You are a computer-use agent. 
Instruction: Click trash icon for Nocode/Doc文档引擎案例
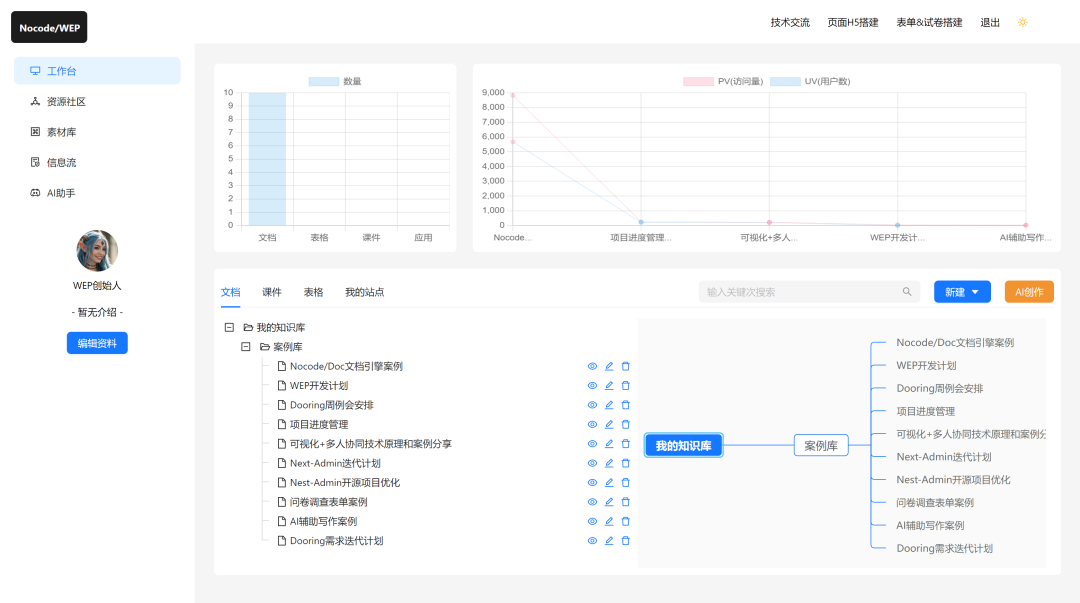[x=626, y=366]
